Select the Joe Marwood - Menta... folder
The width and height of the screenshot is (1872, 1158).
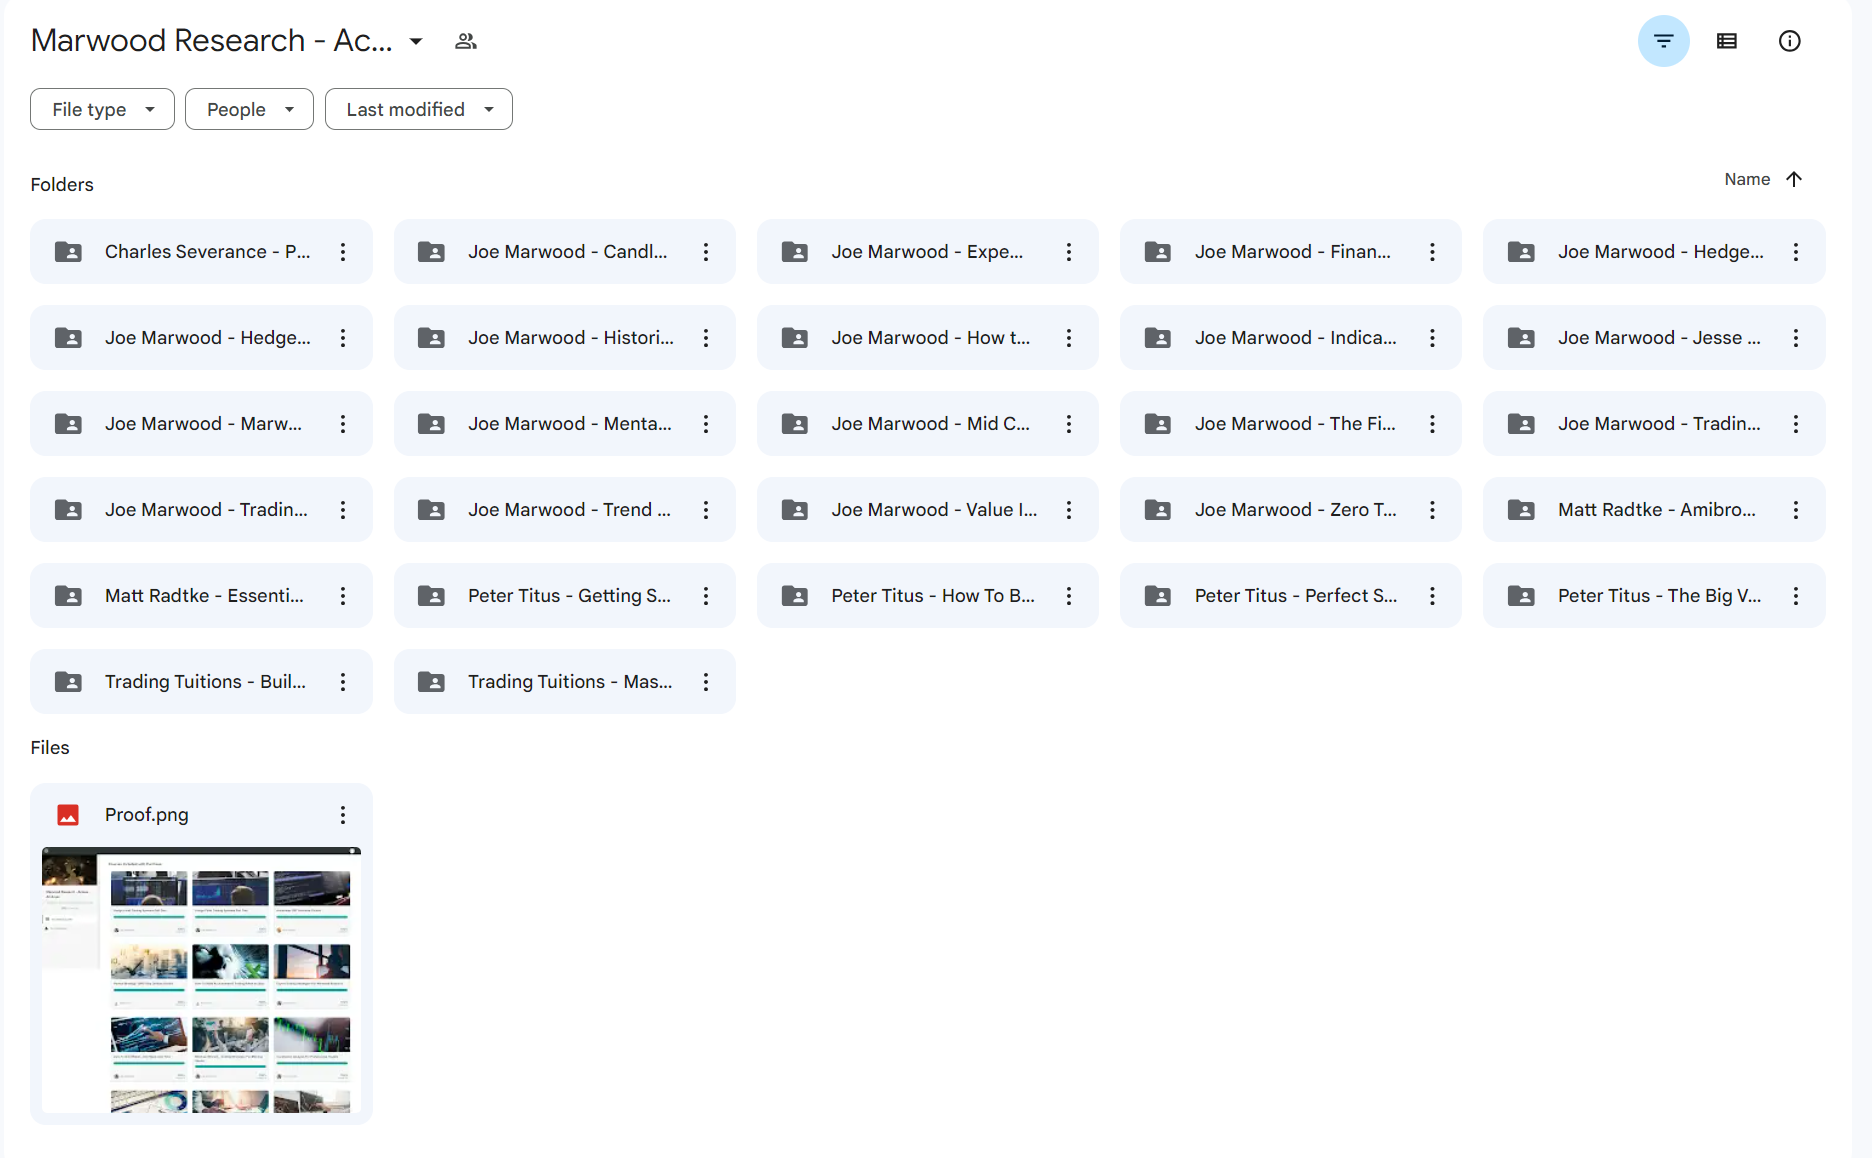click(x=564, y=424)
